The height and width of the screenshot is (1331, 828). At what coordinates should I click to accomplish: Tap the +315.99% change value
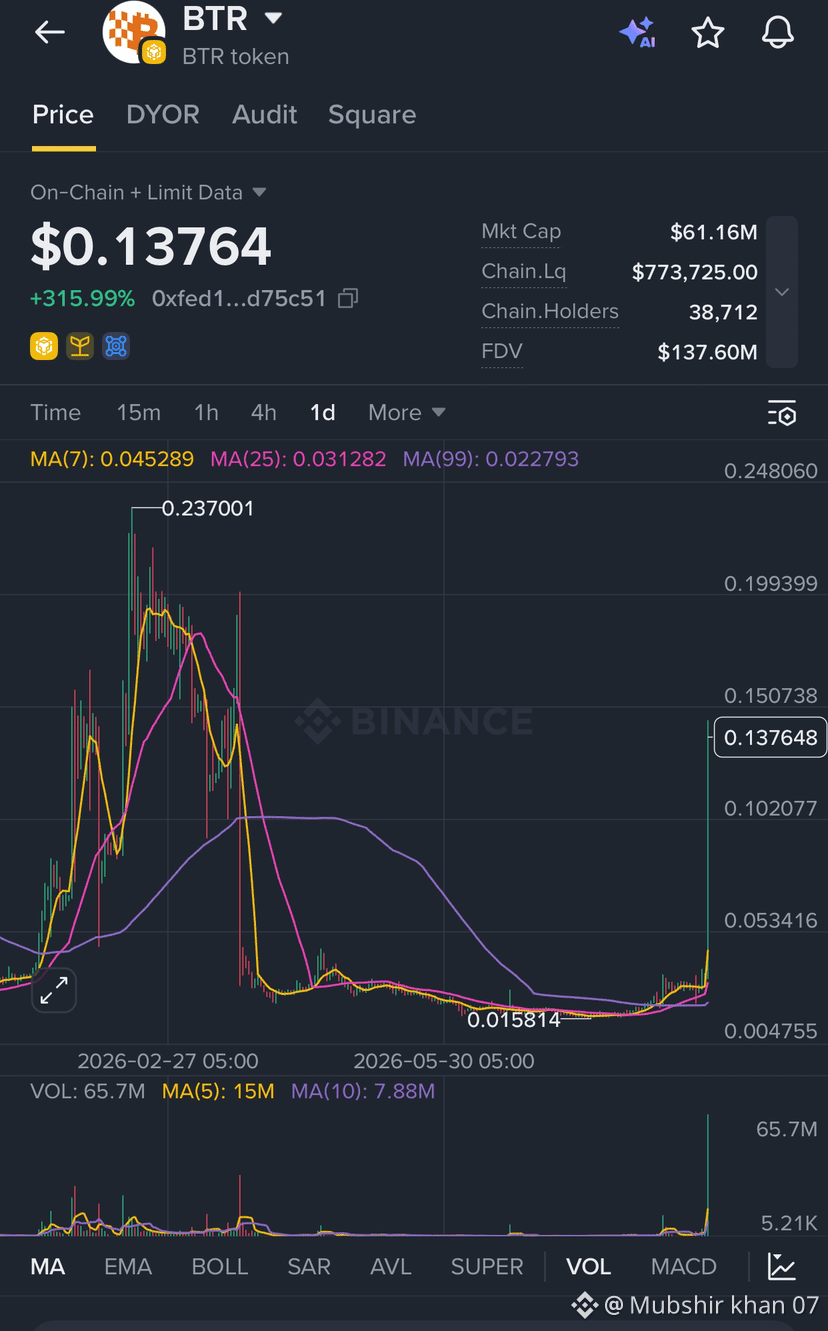[x=82, y=298]
